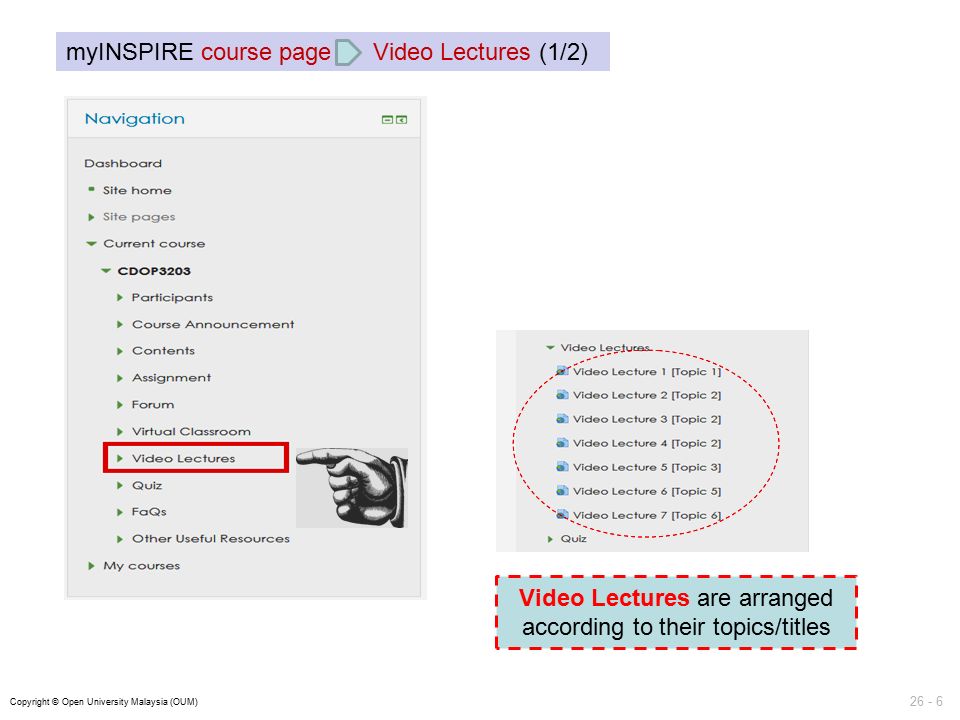Click the Video Lecture 3 resource icon
The width and height of the screenshot is (960, 720).
[x=562, y=419]
